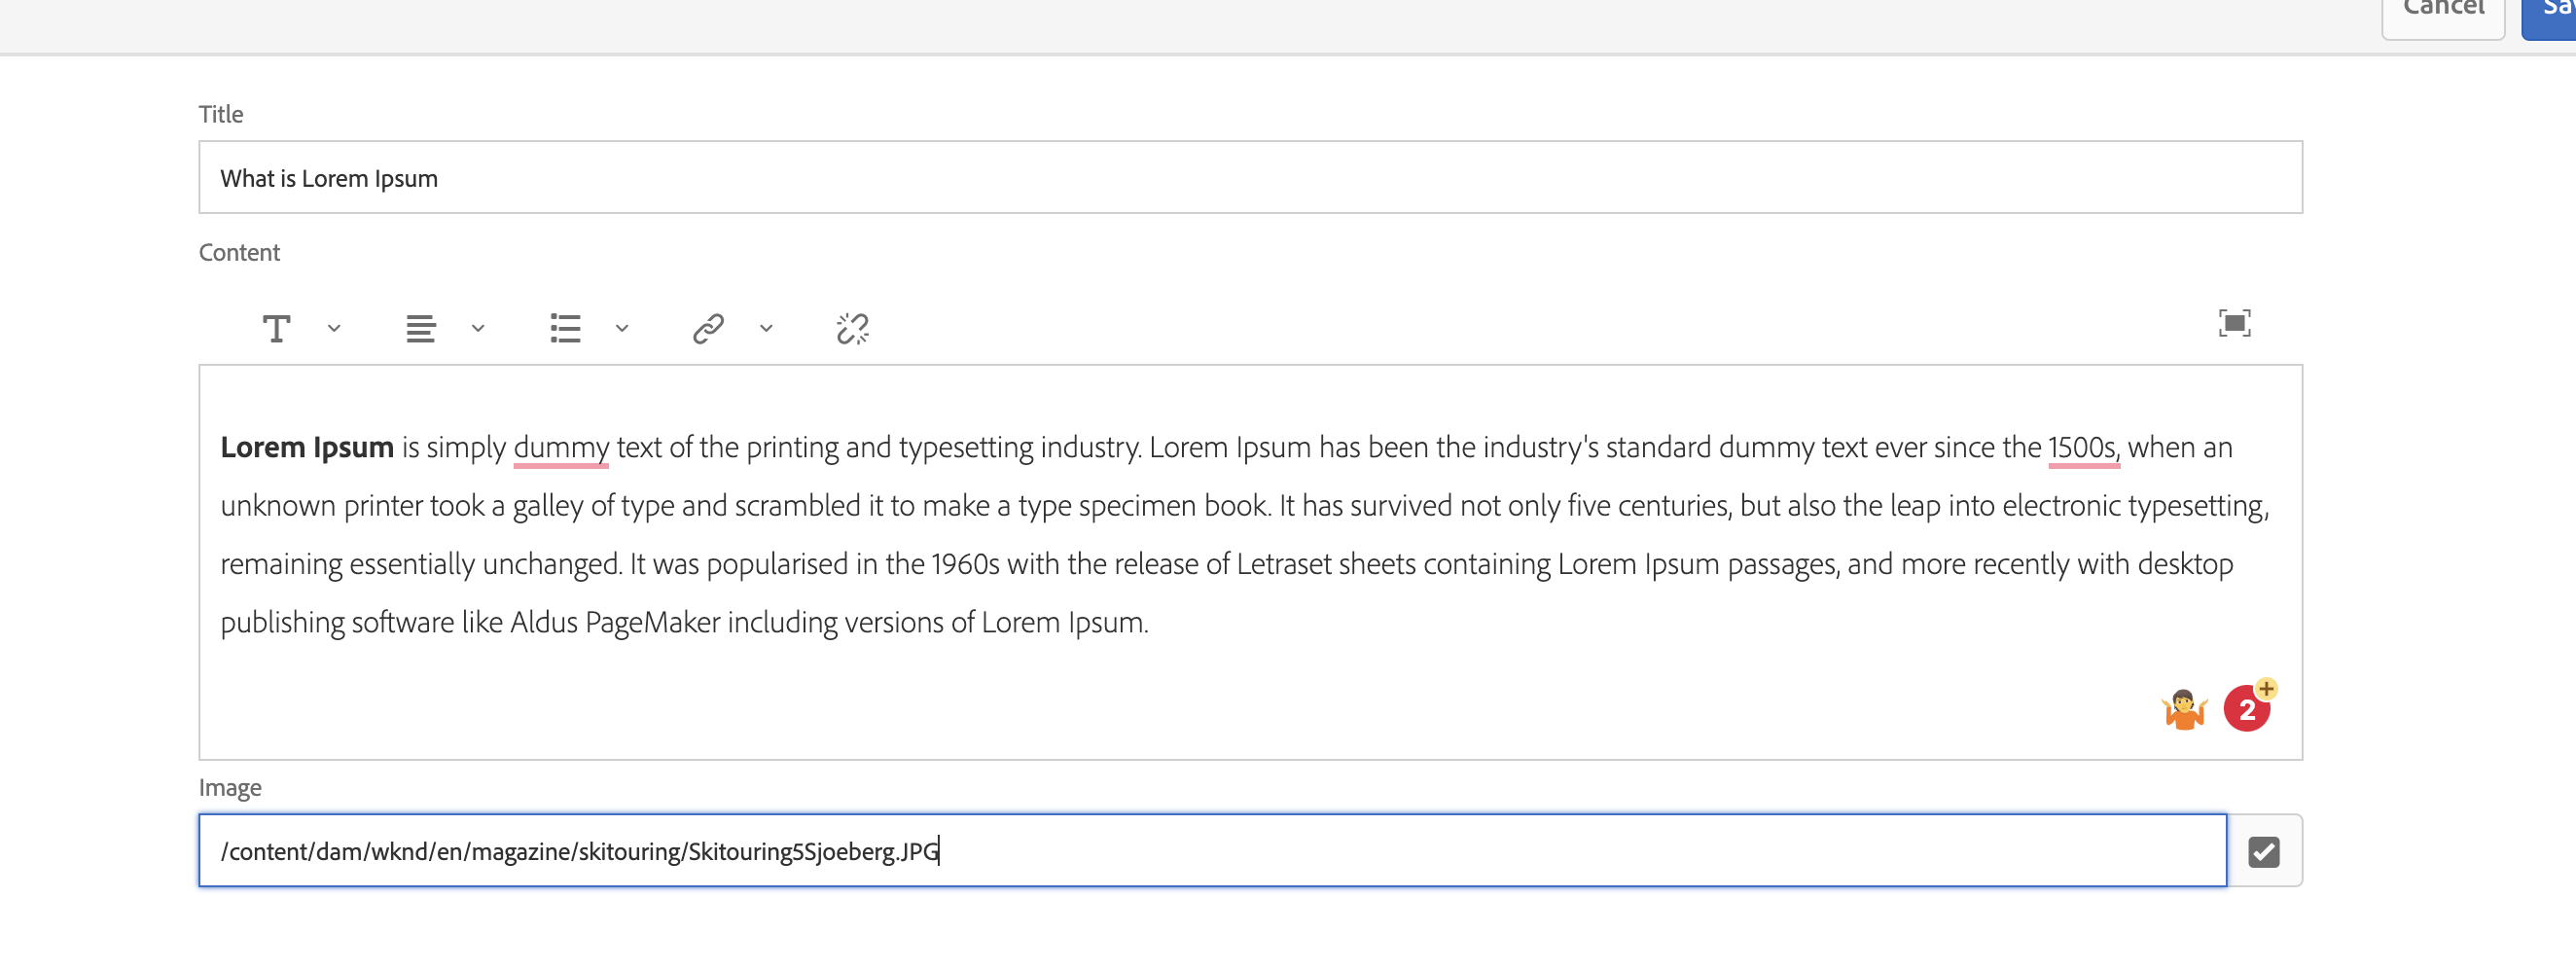Viewport: 2576px width, 969px height.
Task: Expand the link options dropdown
Action: pos(766,328)
